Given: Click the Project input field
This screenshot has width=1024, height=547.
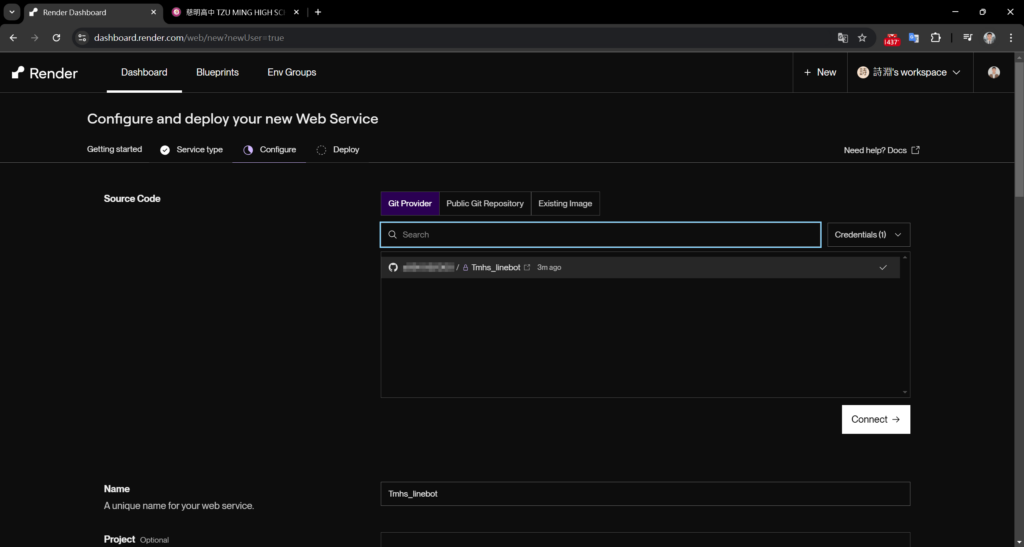Looking at the screenshot, I should pyautogui.click(x=645, y=540).
